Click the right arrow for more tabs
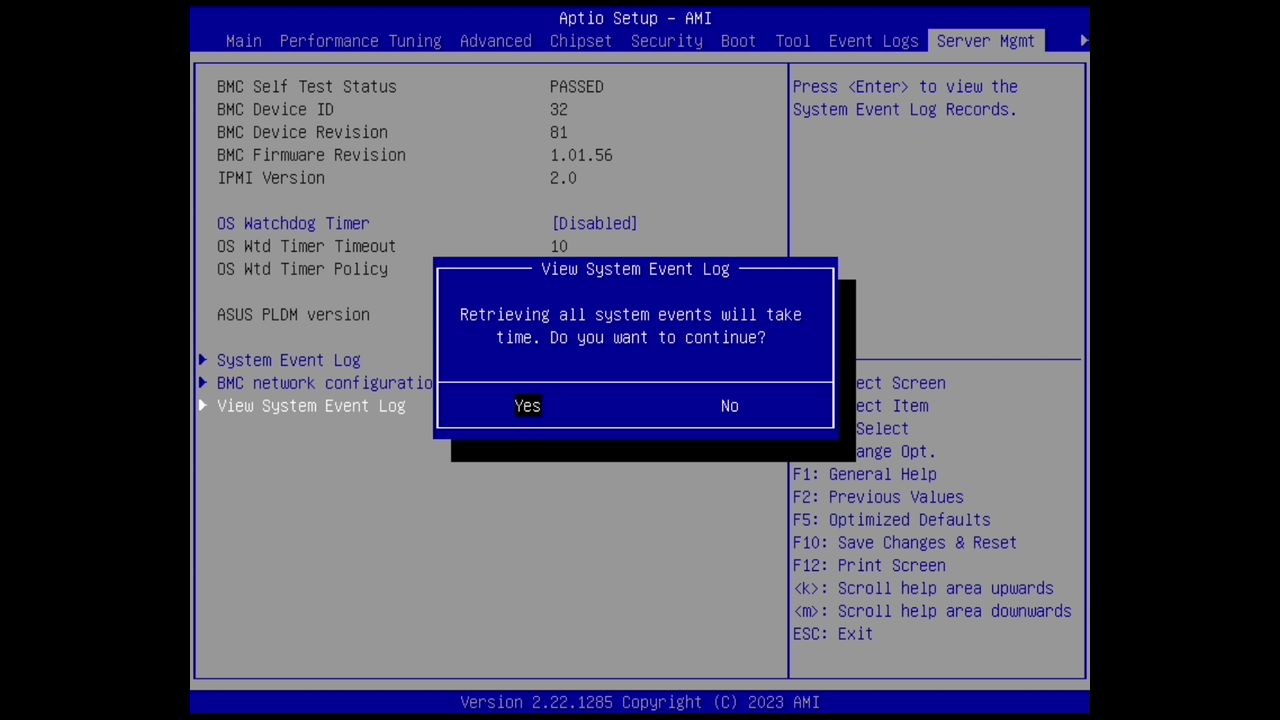The height and width of the screenshot is (720, 1280). (x=1084, y=41)
